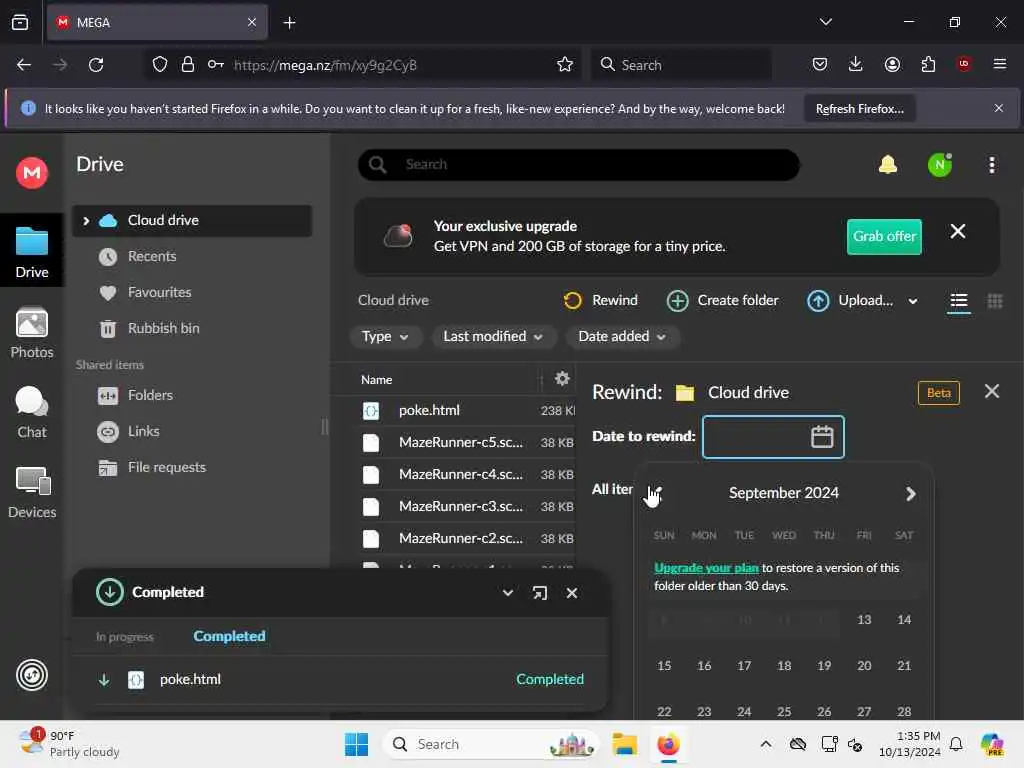Select September 25 in calendar
Screen dimensions: 1024x768
pos(784,711)
